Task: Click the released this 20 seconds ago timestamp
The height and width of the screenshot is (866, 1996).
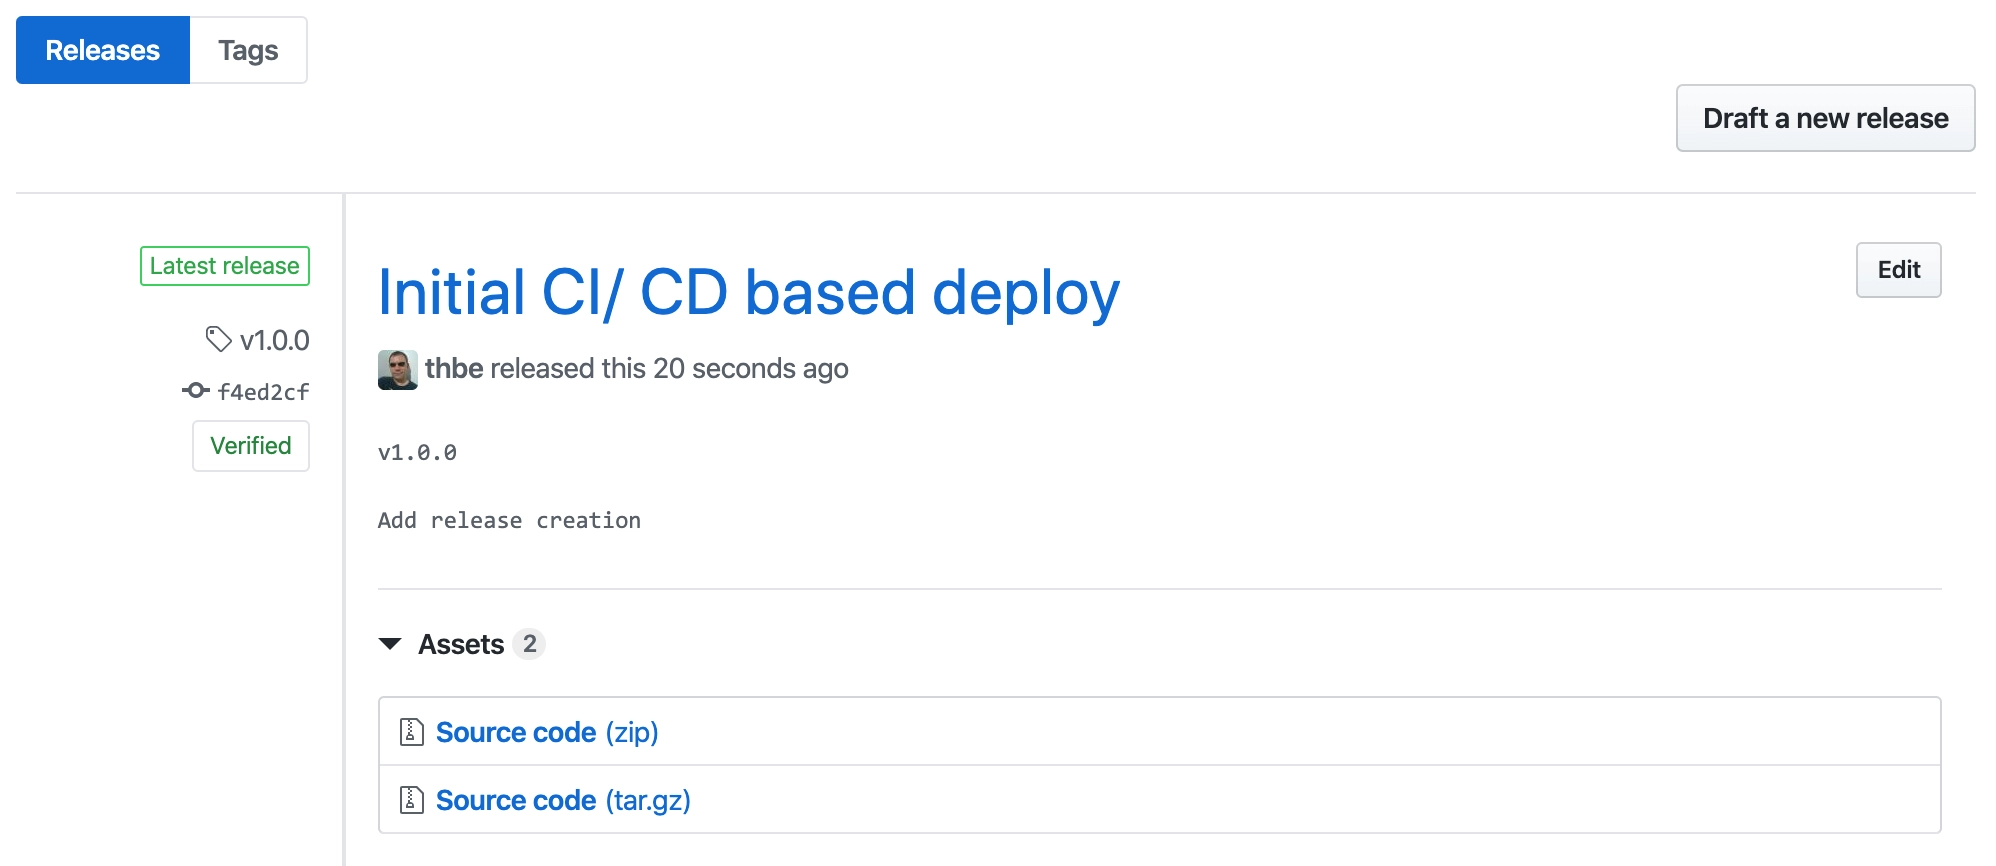Action: [x=669, y=369]
